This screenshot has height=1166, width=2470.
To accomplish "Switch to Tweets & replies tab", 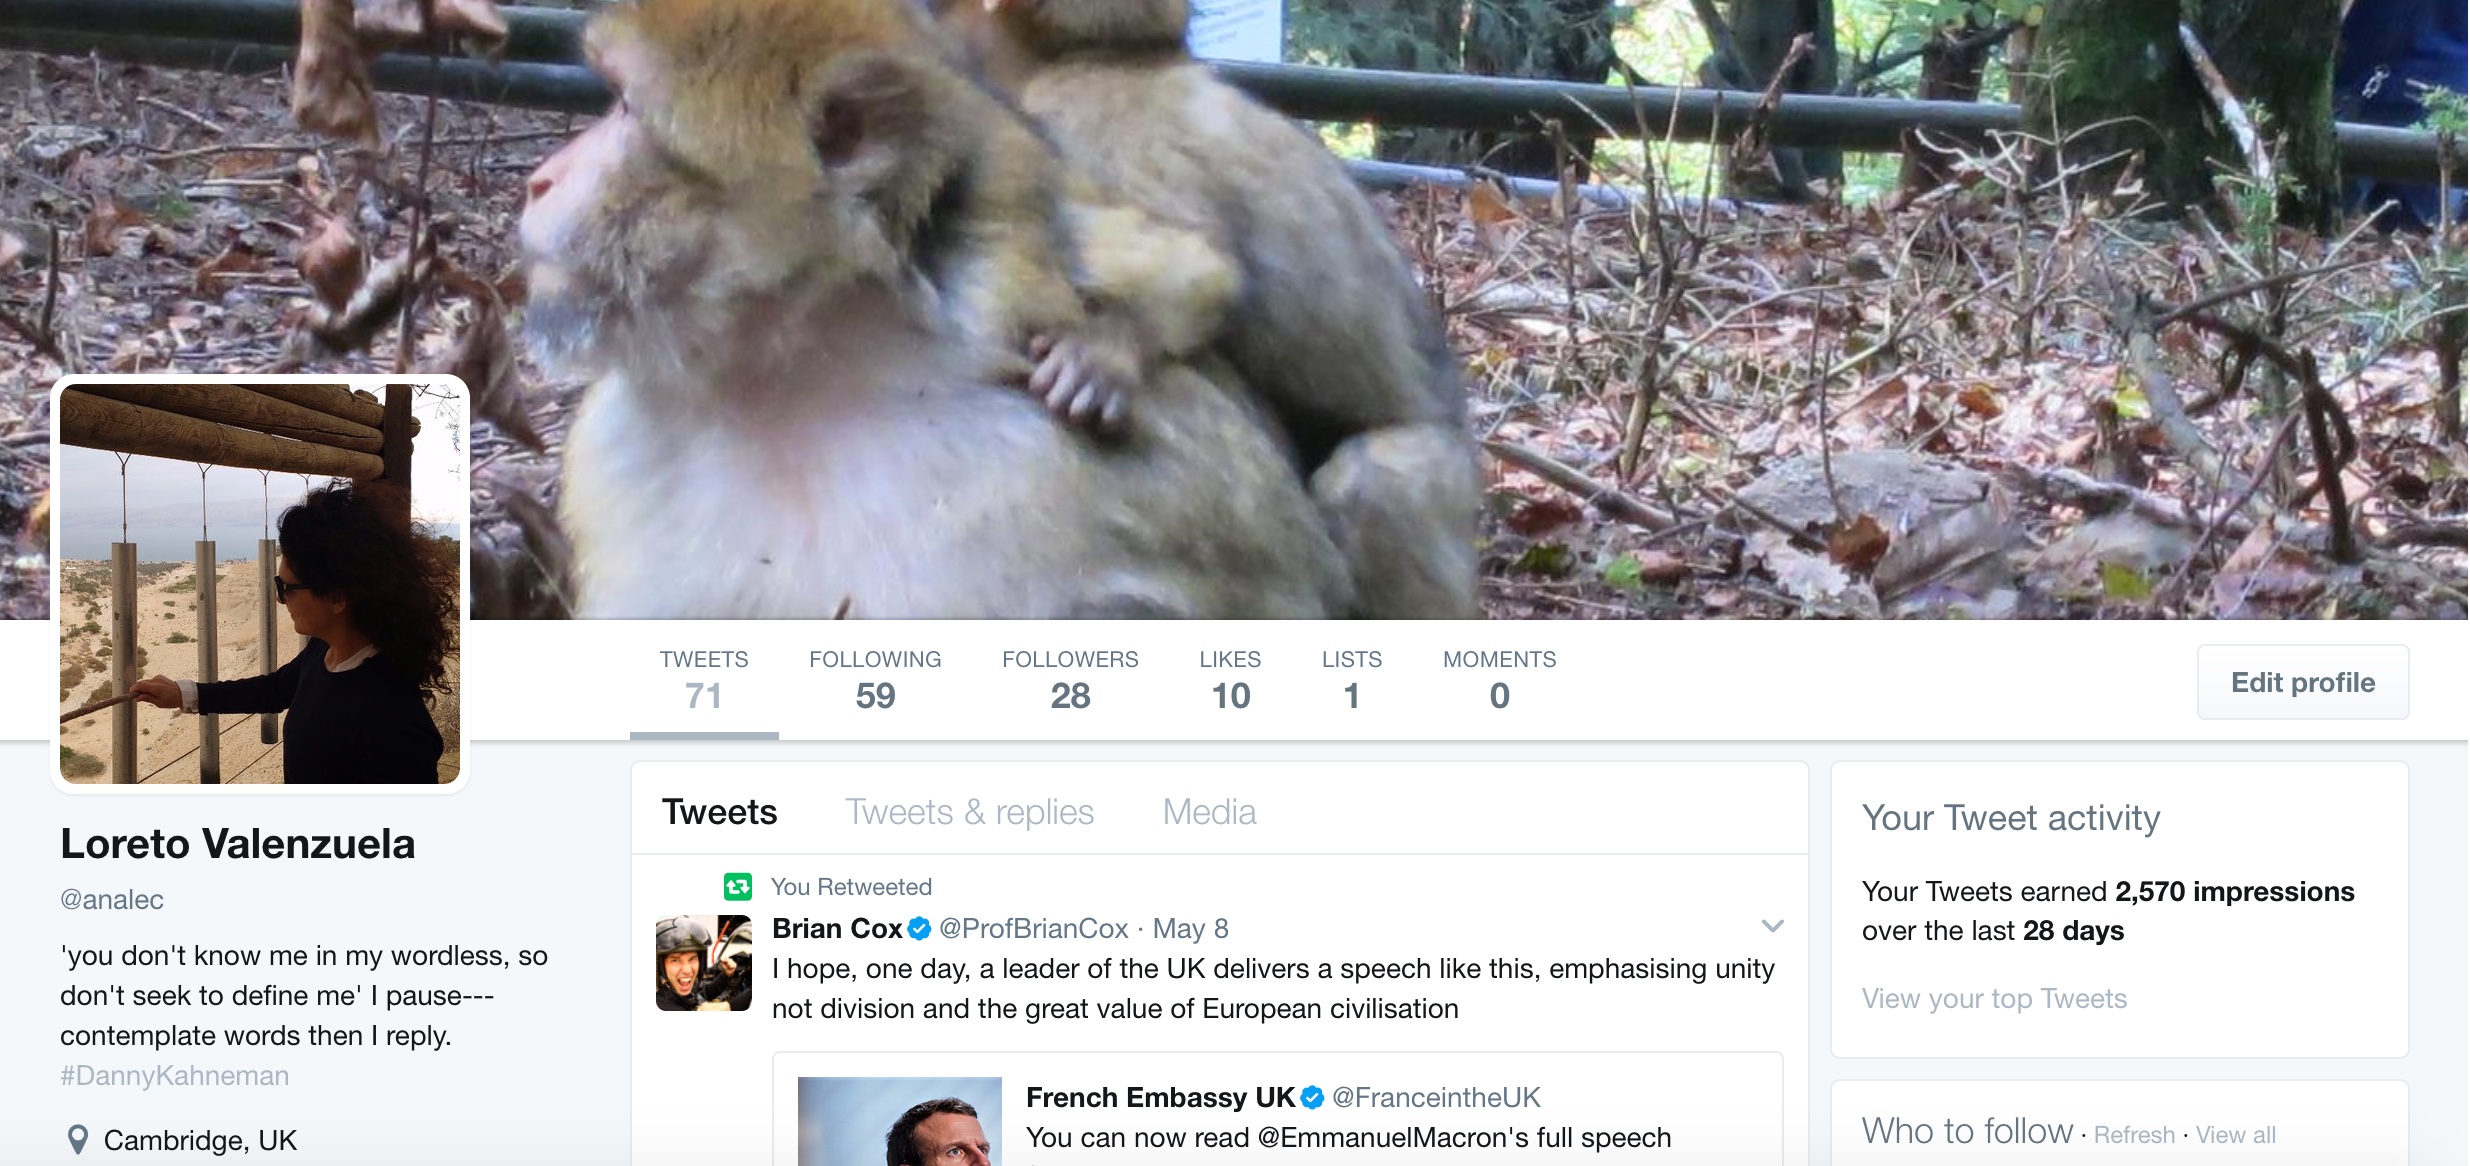I will point(969,812).
